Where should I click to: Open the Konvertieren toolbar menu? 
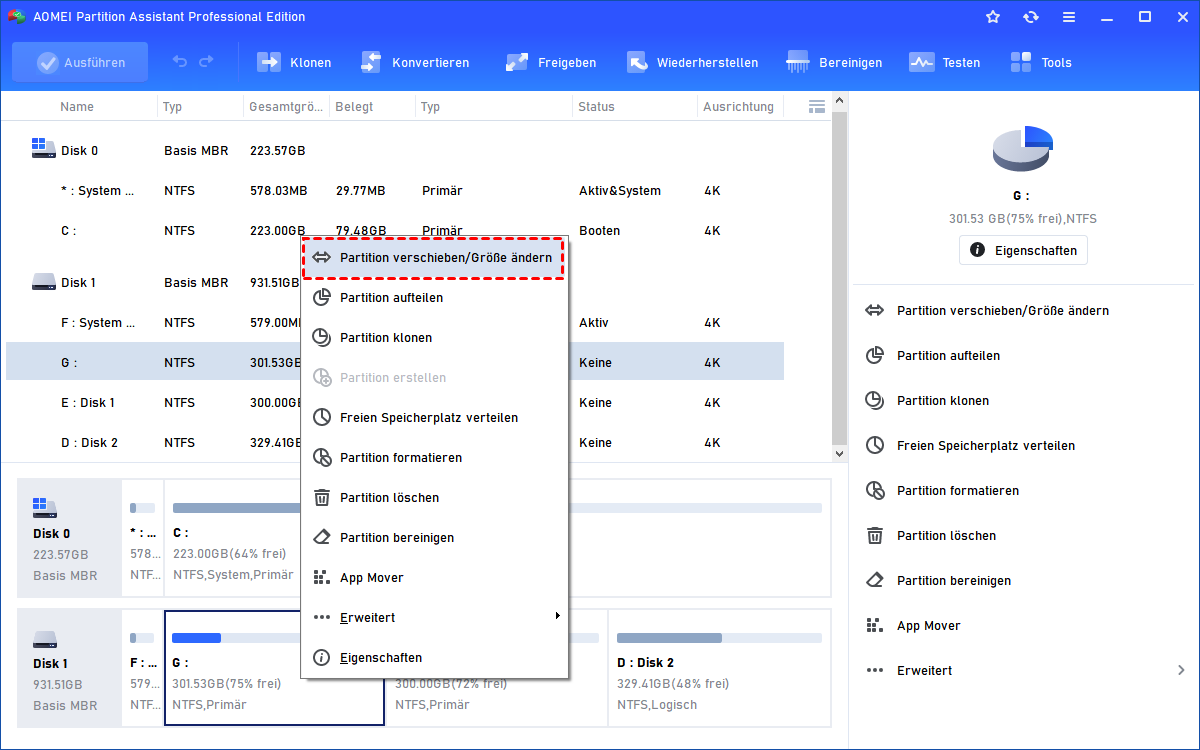point(414,62)
